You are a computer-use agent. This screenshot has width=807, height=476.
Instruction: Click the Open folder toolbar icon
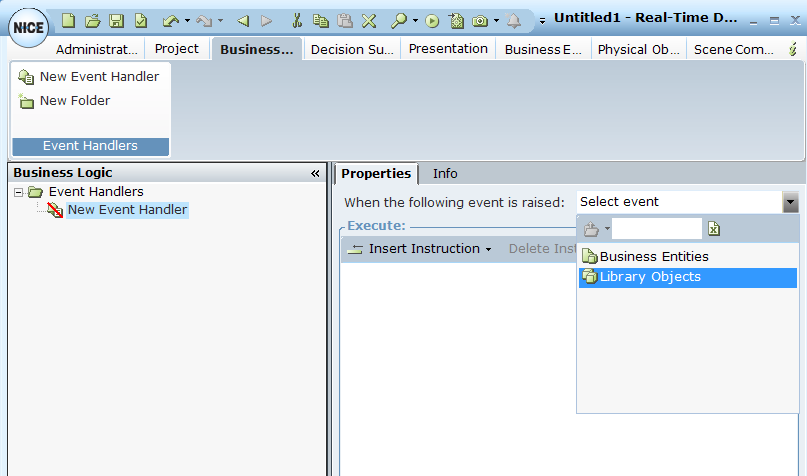[93, 20]
